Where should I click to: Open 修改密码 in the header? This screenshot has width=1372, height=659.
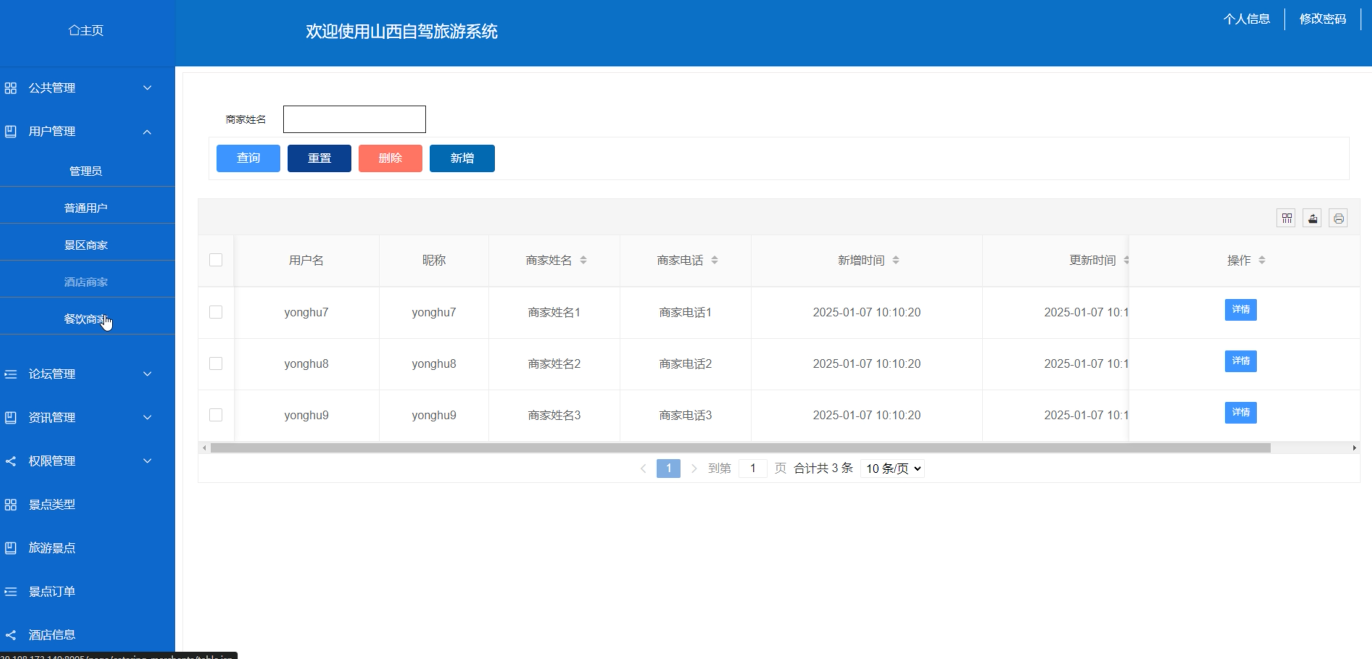(1323, 19)
